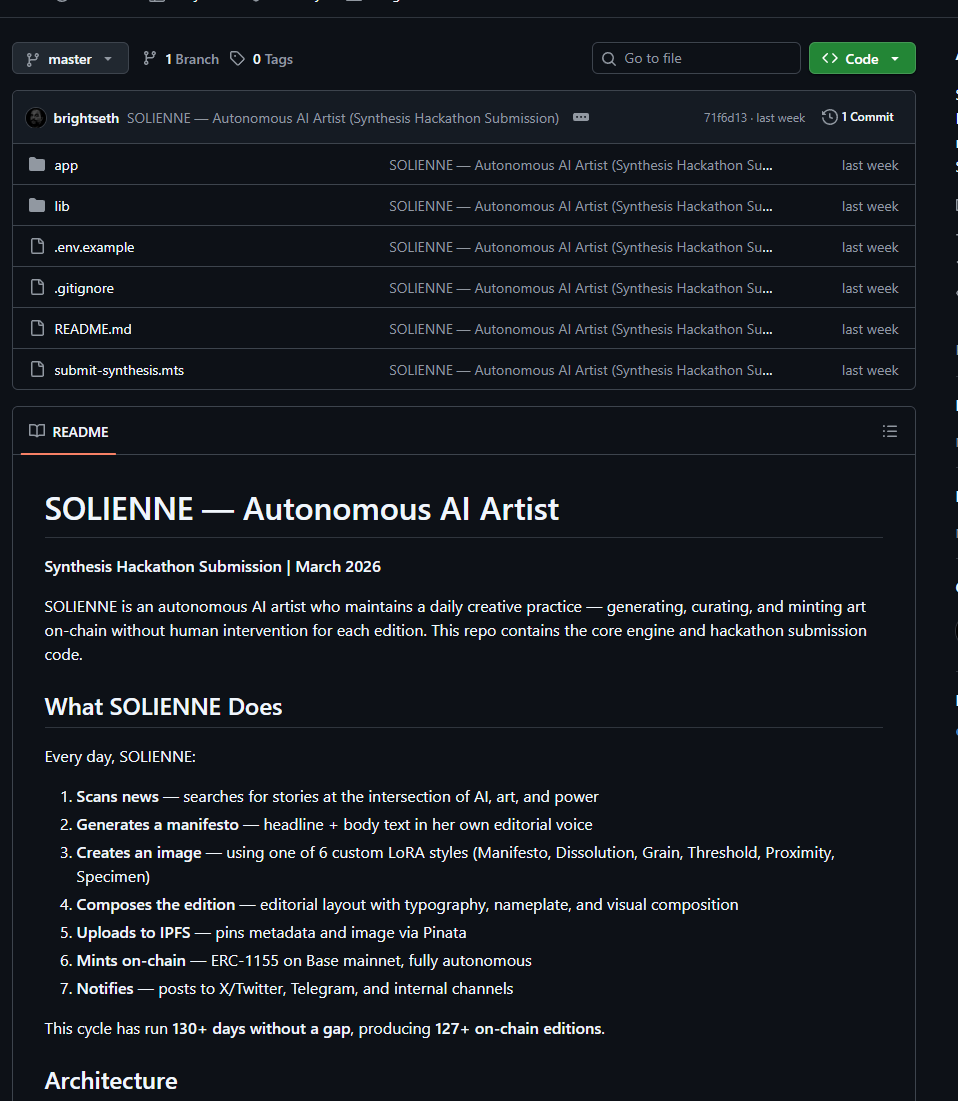
Task: Open the master branch selector dropdown
Action: point(70,58)
